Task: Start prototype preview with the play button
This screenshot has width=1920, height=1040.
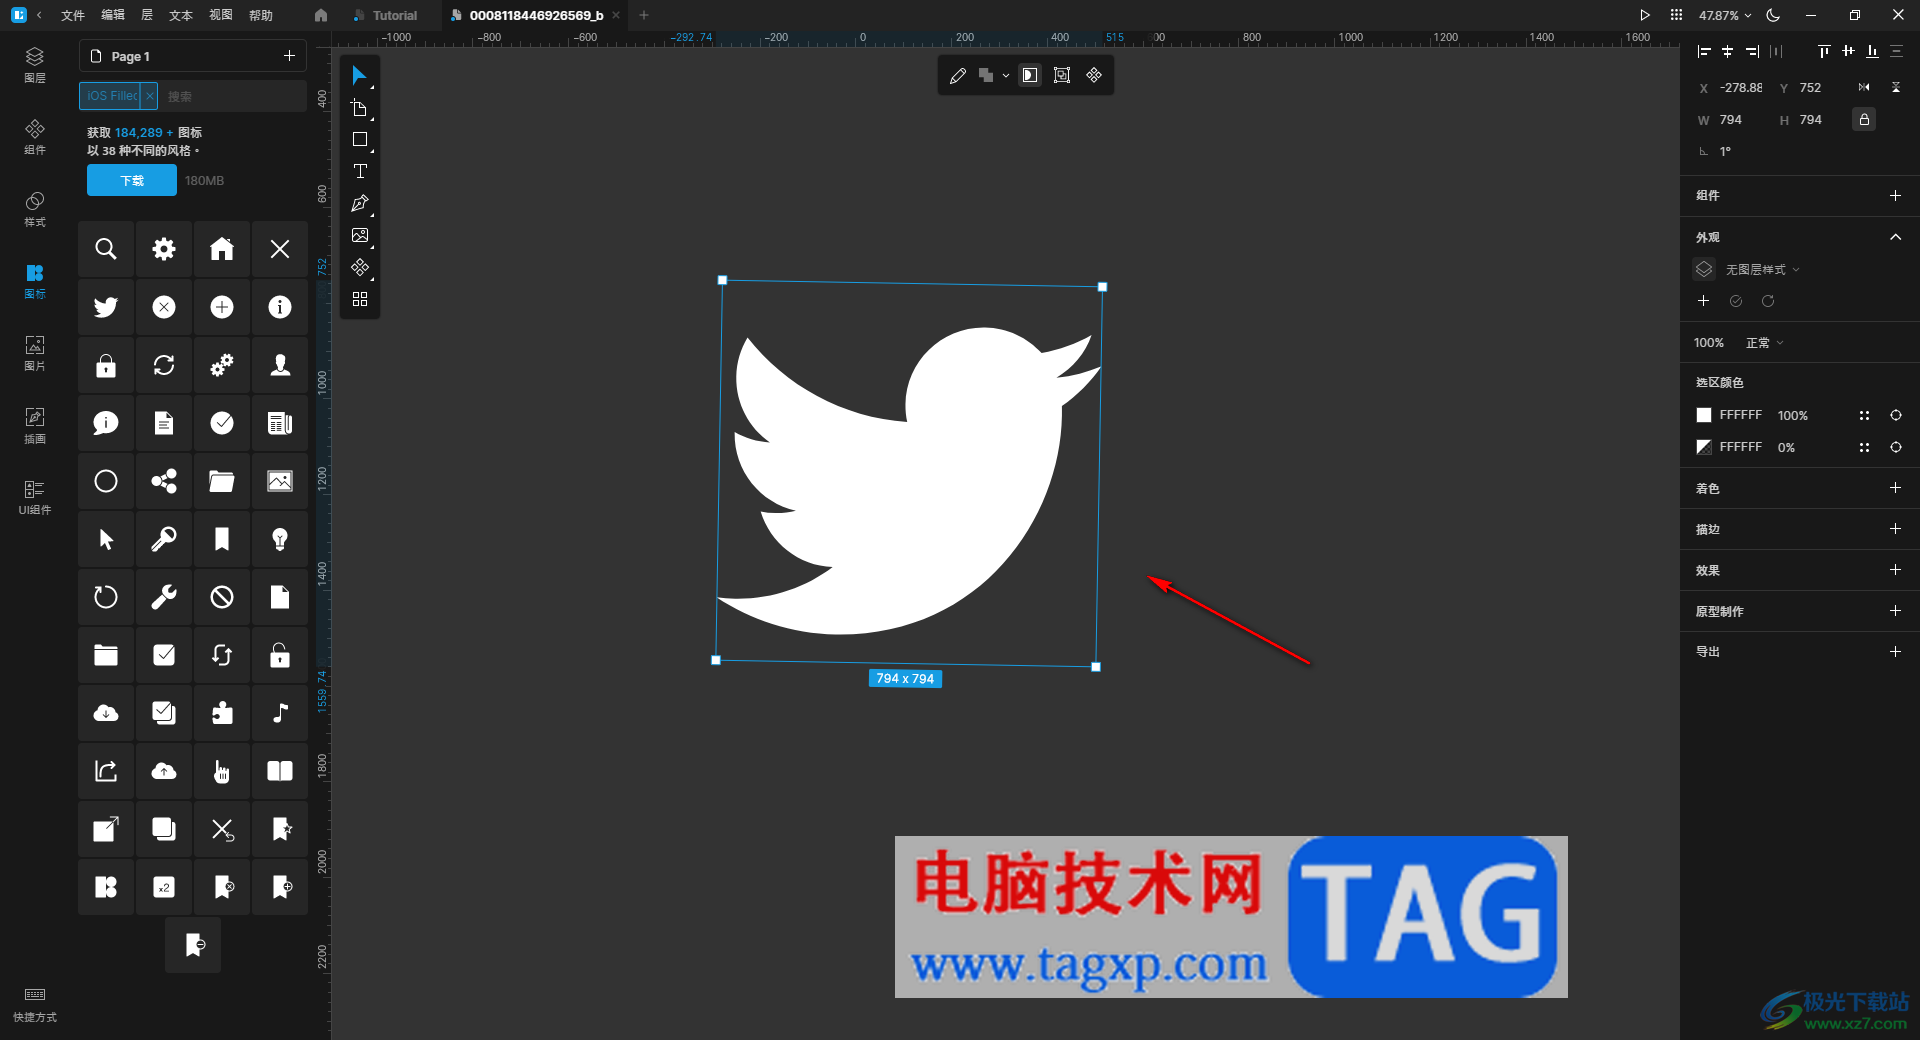Action: click(1645, 15)
